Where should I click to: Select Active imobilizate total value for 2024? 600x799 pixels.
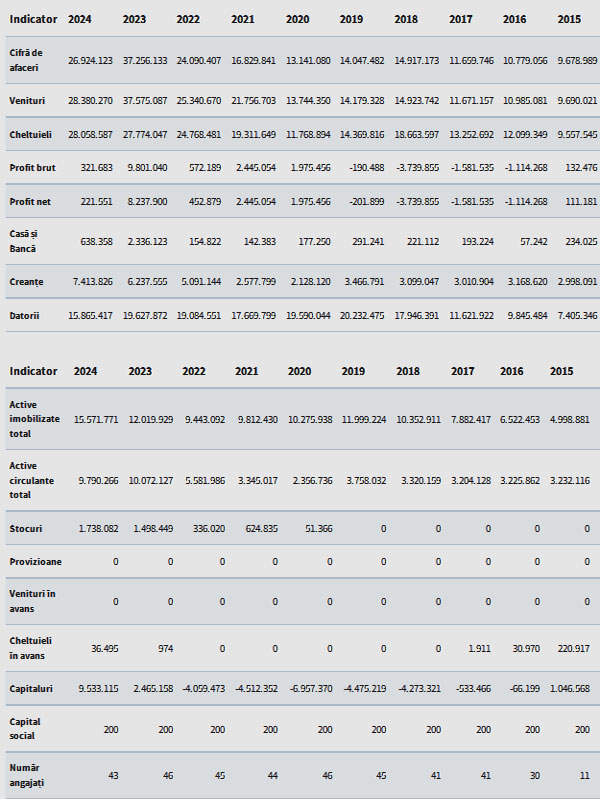pyautogui.click(x=96, y=419)
